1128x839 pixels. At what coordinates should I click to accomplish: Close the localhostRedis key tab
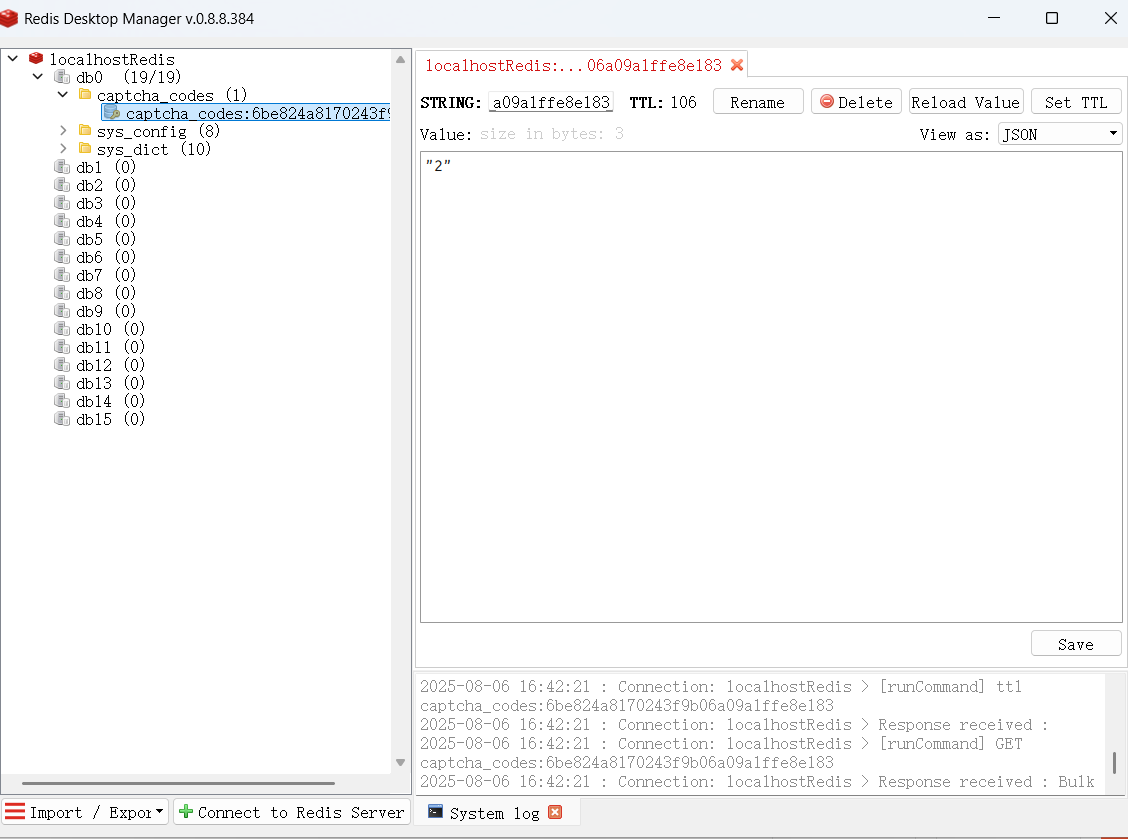[737, 65]
